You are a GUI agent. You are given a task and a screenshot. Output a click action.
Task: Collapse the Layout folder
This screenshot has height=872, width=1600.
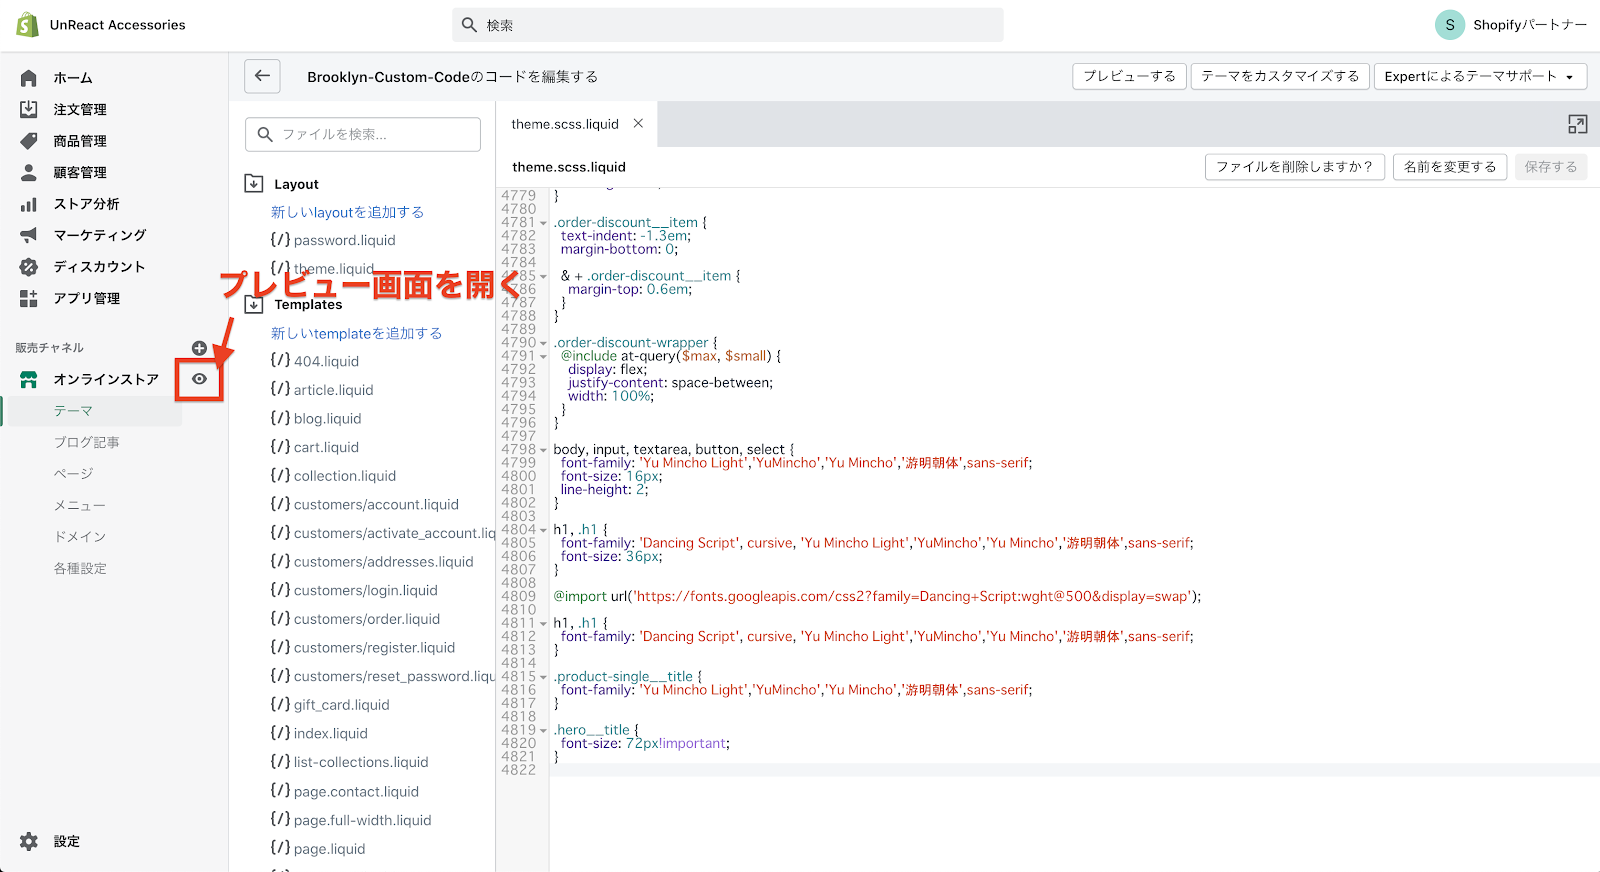[254, 184]
